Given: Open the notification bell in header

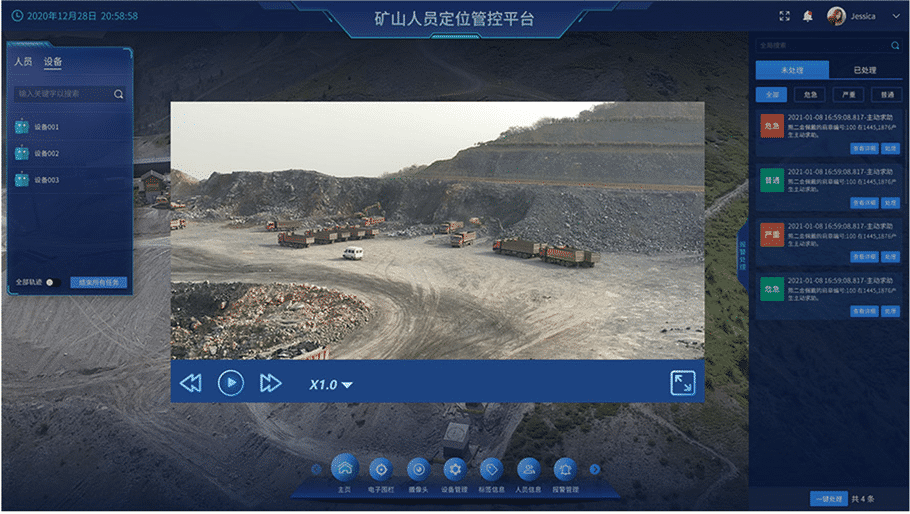Looking at the screenshot, I should pyautogui.click(x=807, y=16).
